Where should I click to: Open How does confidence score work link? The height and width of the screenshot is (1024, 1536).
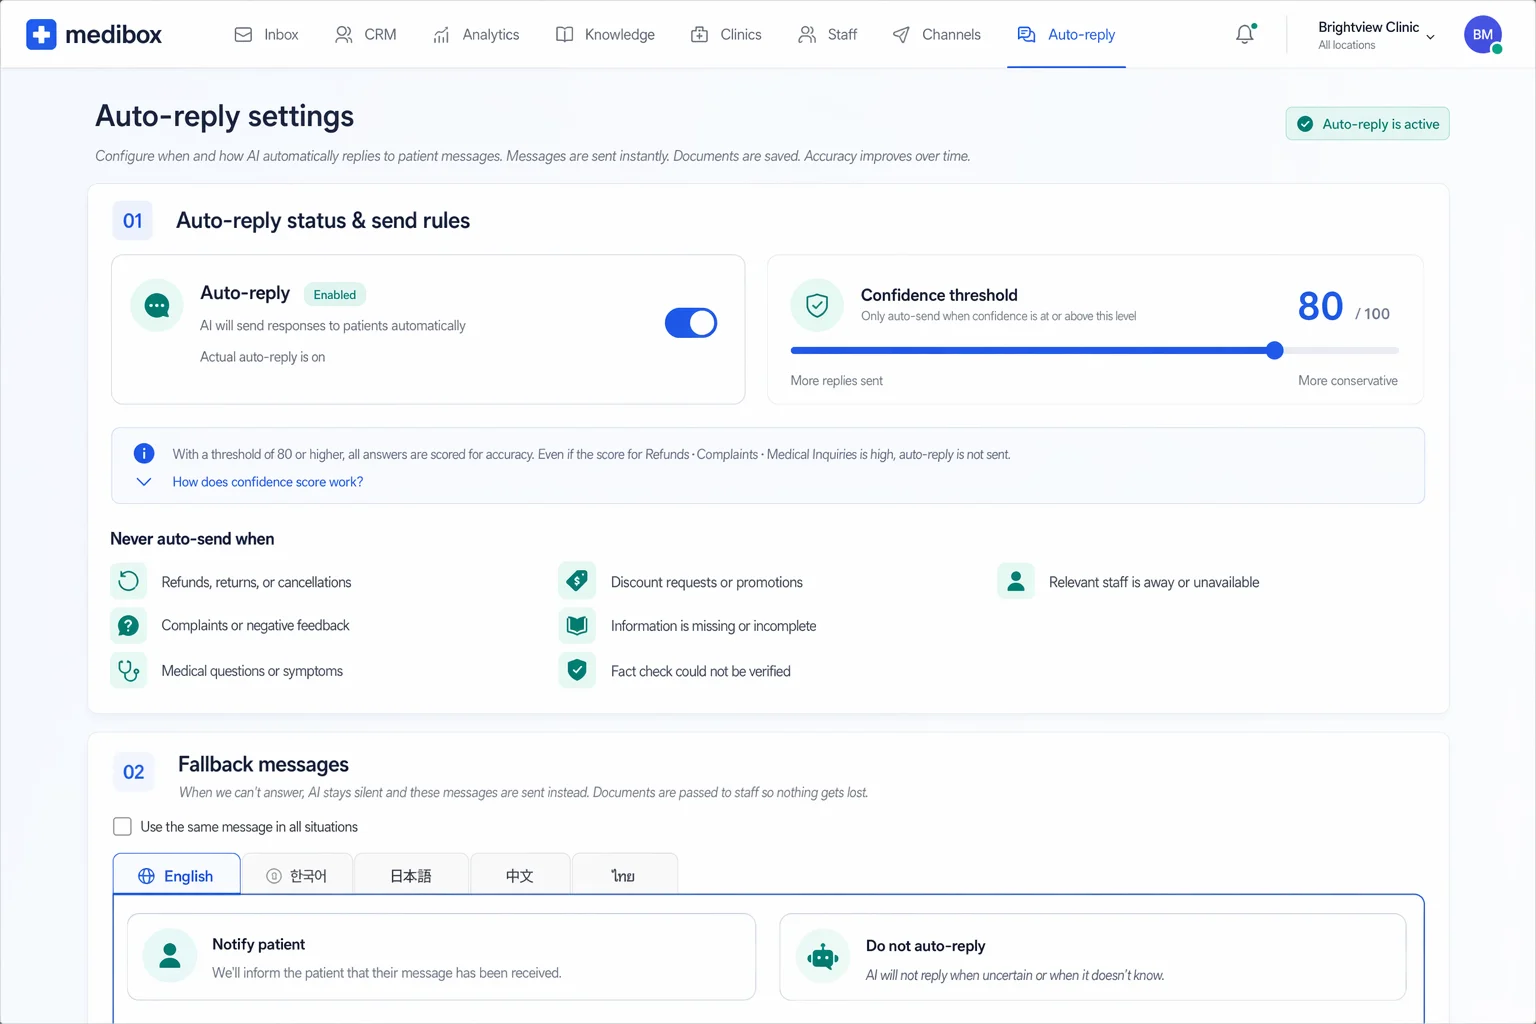(x=267, y=482)
